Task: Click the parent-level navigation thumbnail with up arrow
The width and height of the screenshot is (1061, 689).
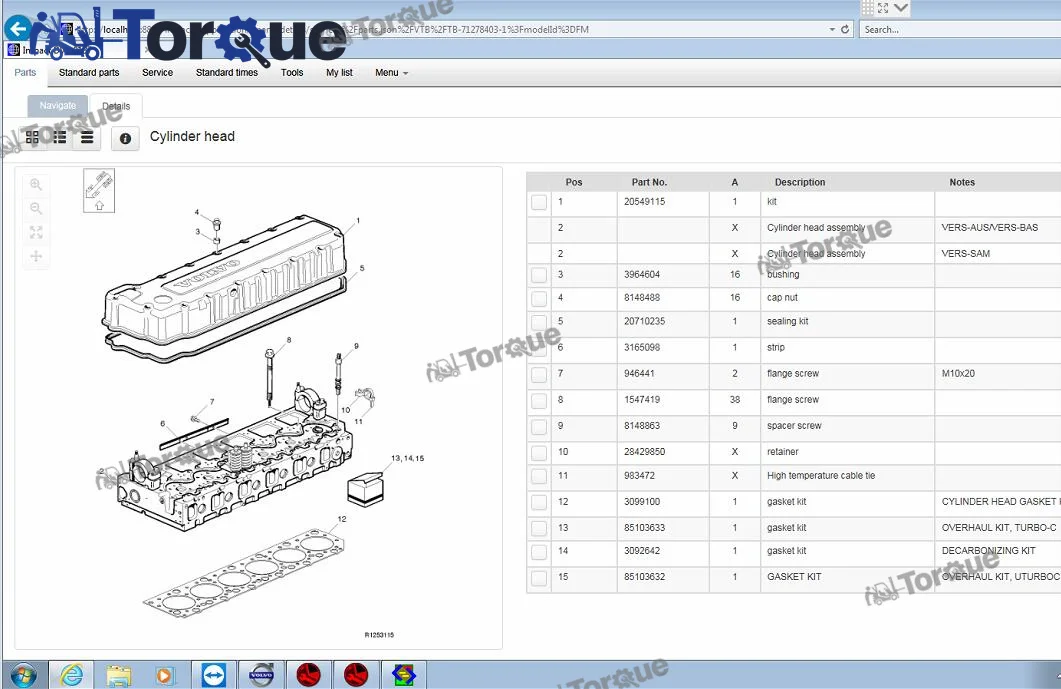Action: click(99, 190)
